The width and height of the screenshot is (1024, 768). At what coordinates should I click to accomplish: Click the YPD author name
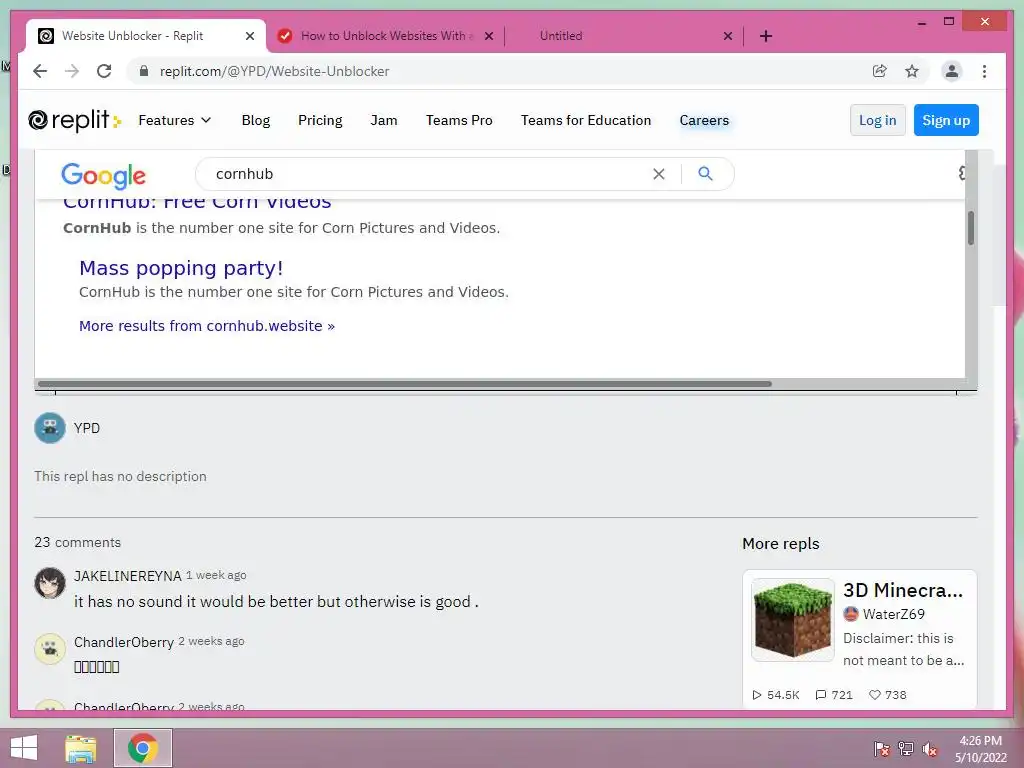(87, 428)
